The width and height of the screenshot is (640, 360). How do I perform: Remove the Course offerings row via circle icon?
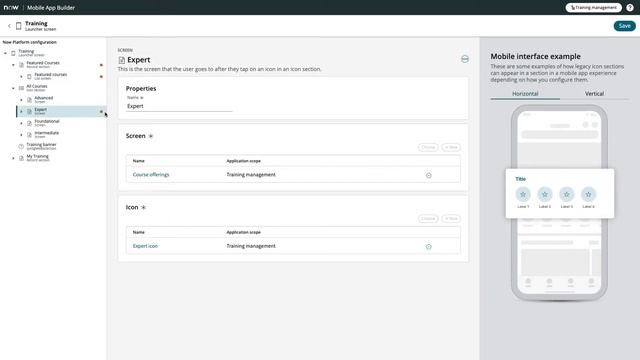429,175
